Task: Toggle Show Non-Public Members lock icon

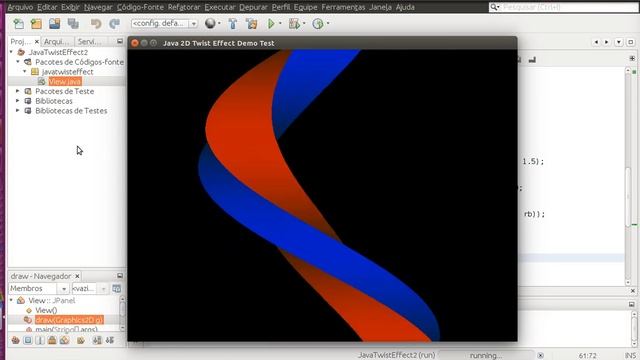Action: tap(52, 340)
